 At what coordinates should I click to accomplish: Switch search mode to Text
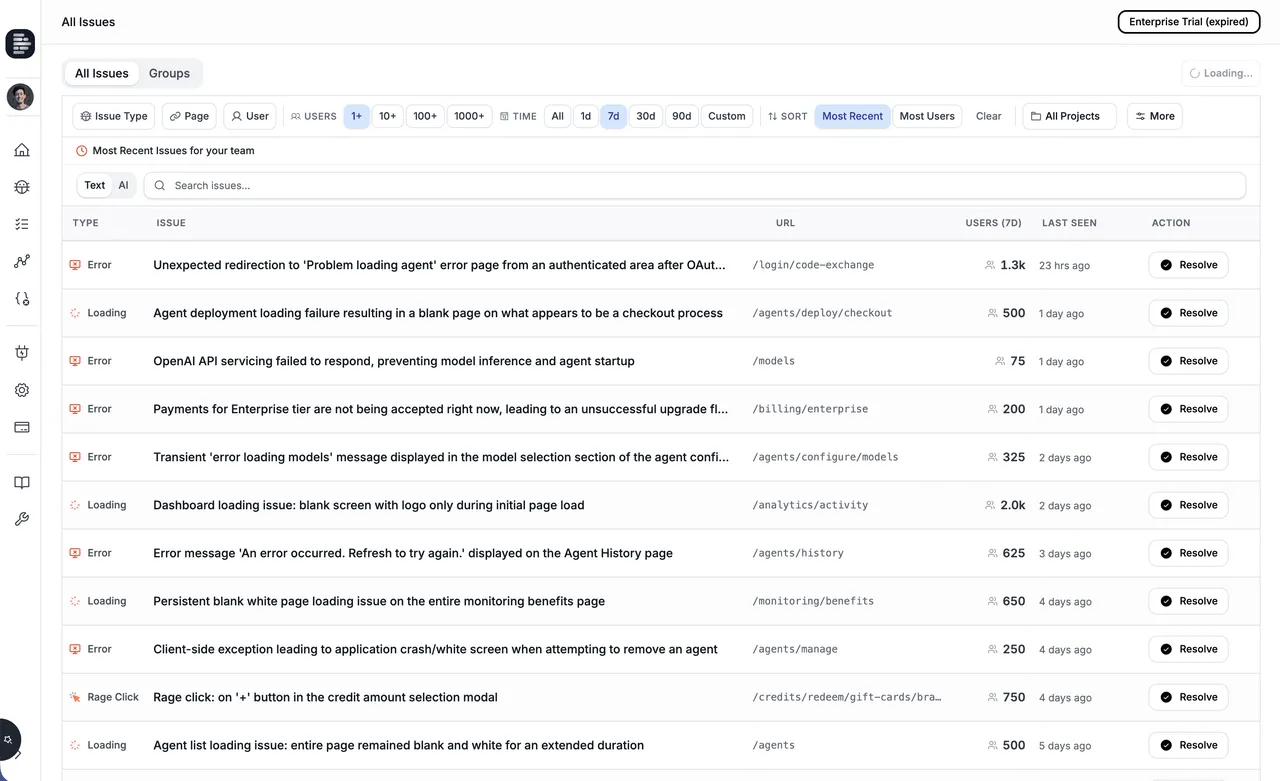95,185
